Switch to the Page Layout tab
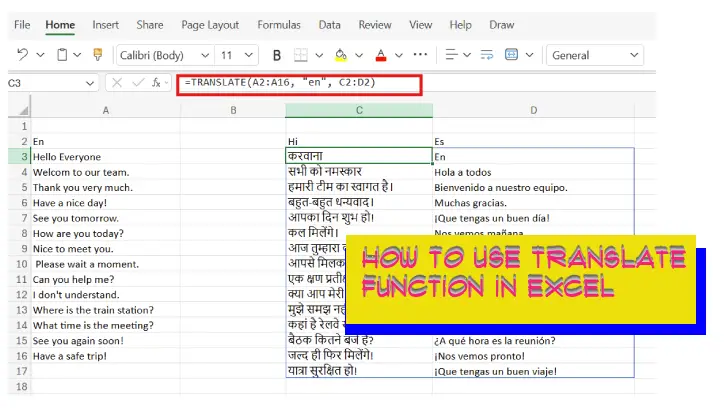725x408 pixels. coord(210,25)
